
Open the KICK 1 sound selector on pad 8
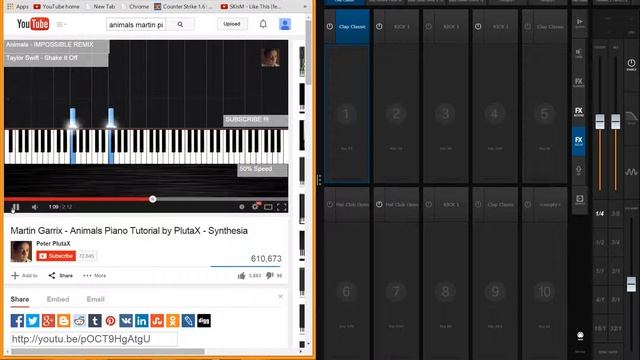(x=451, y=204)
